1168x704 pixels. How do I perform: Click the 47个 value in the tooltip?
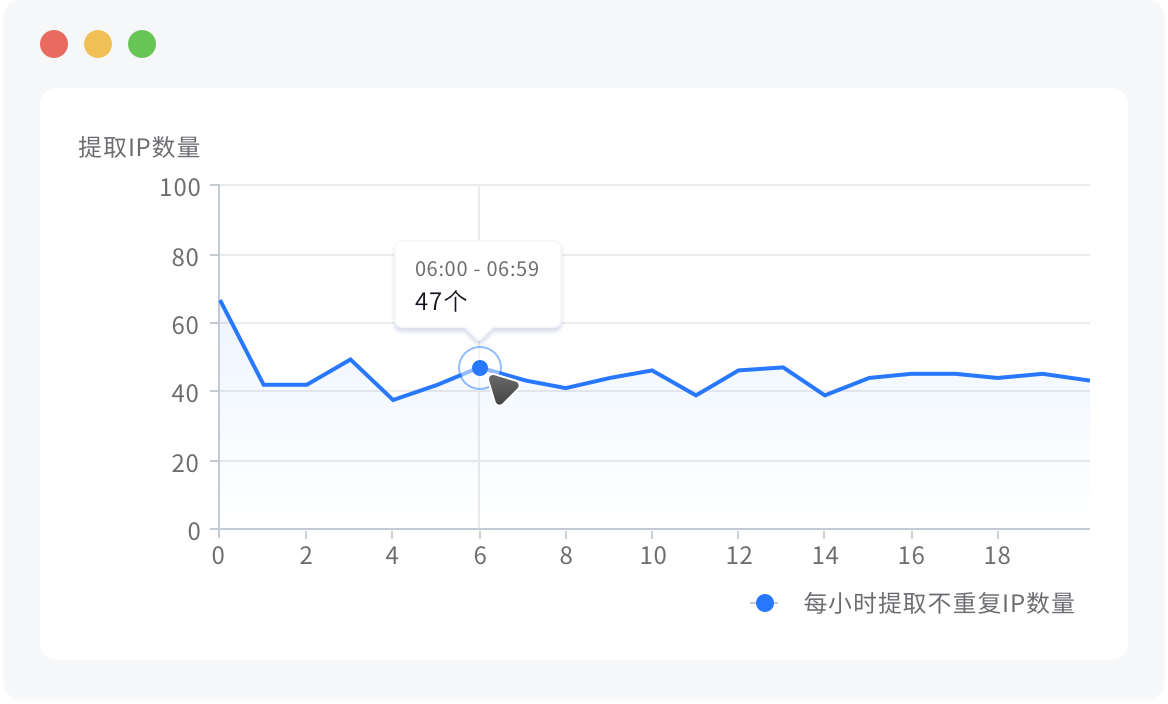(441, 301)
